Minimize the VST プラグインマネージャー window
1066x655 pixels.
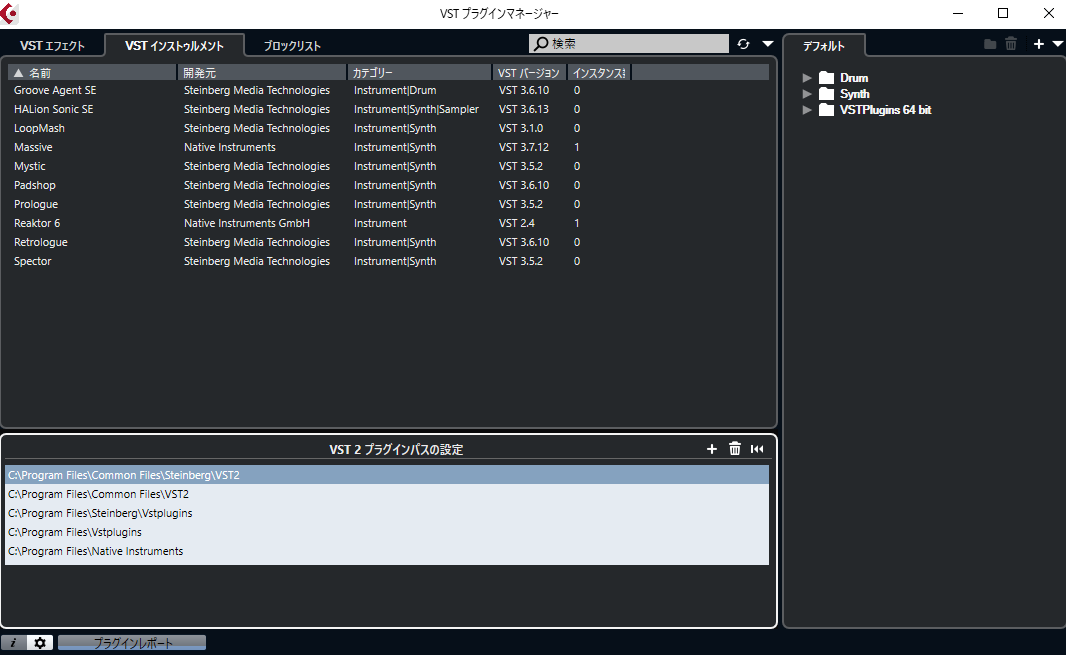958,14
